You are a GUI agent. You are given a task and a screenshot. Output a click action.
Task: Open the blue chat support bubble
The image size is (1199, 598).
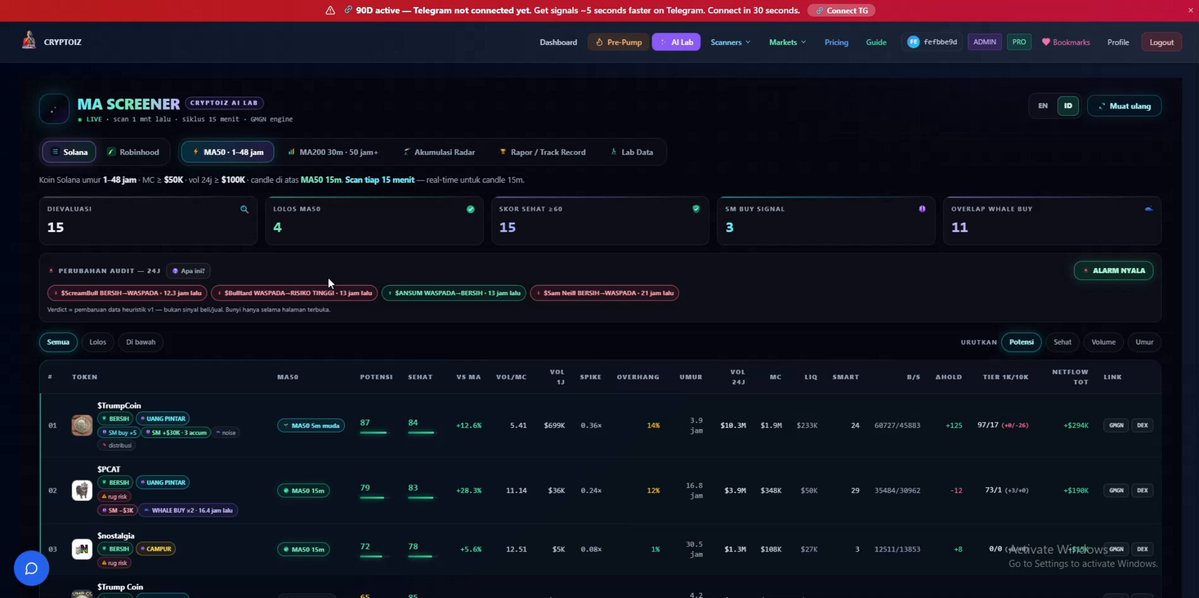coord(31,568)
